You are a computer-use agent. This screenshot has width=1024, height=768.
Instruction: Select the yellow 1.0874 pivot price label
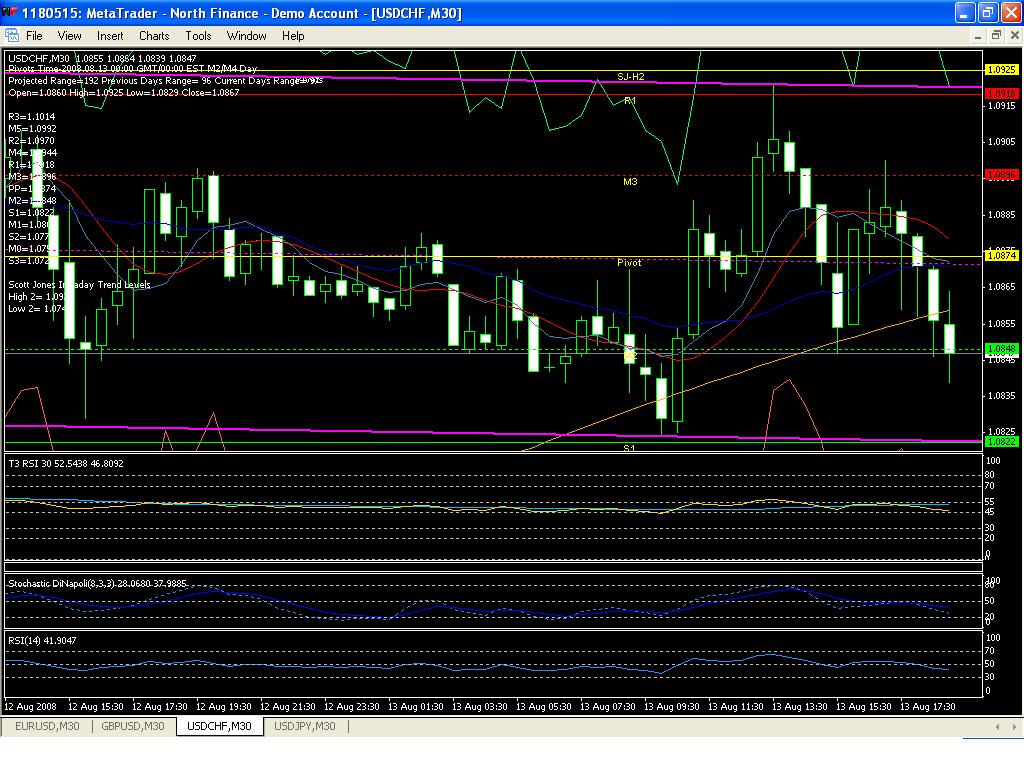pyautogui.click(x=1001, y=256)
